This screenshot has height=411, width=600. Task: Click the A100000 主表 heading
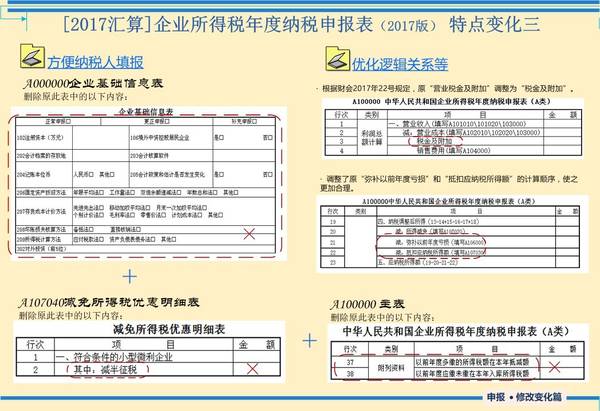pyautogui.click(x=367, y=304)
